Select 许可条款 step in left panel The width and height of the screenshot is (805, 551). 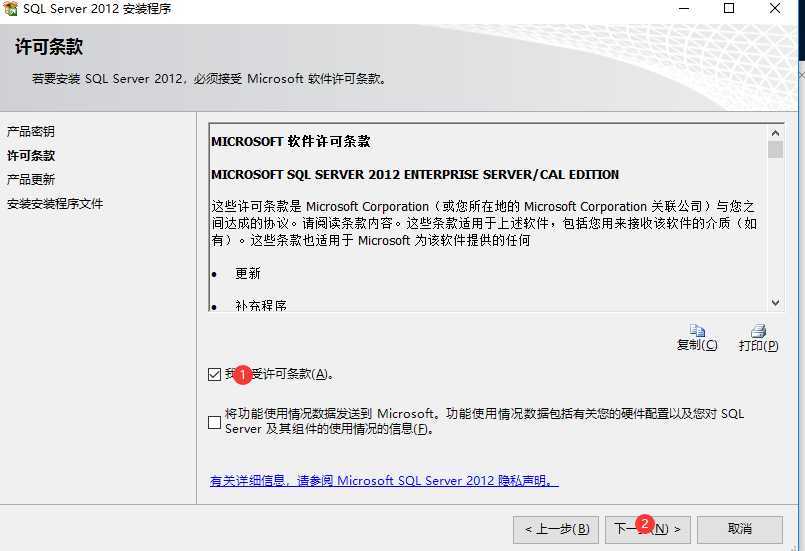point(31,156)
